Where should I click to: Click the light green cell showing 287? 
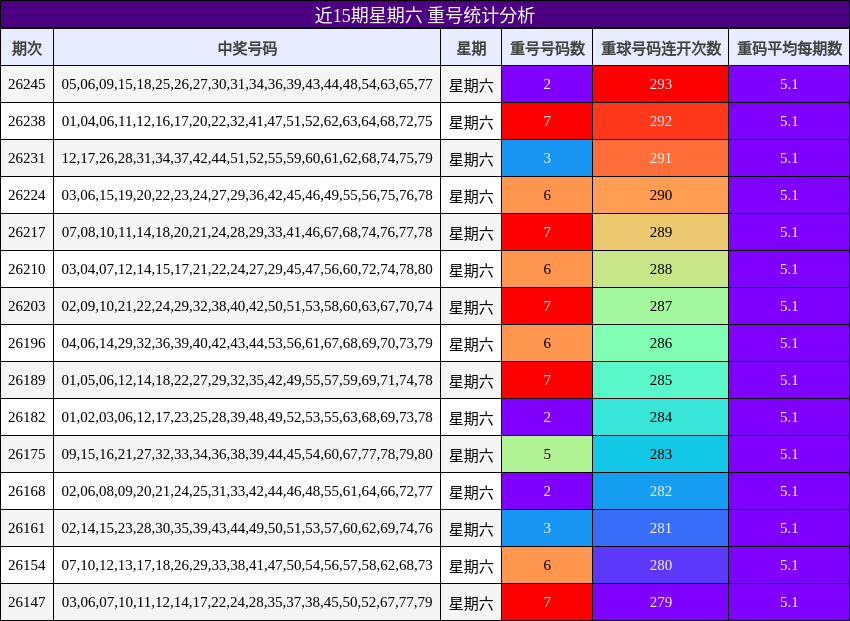click(x=660, y=306)
